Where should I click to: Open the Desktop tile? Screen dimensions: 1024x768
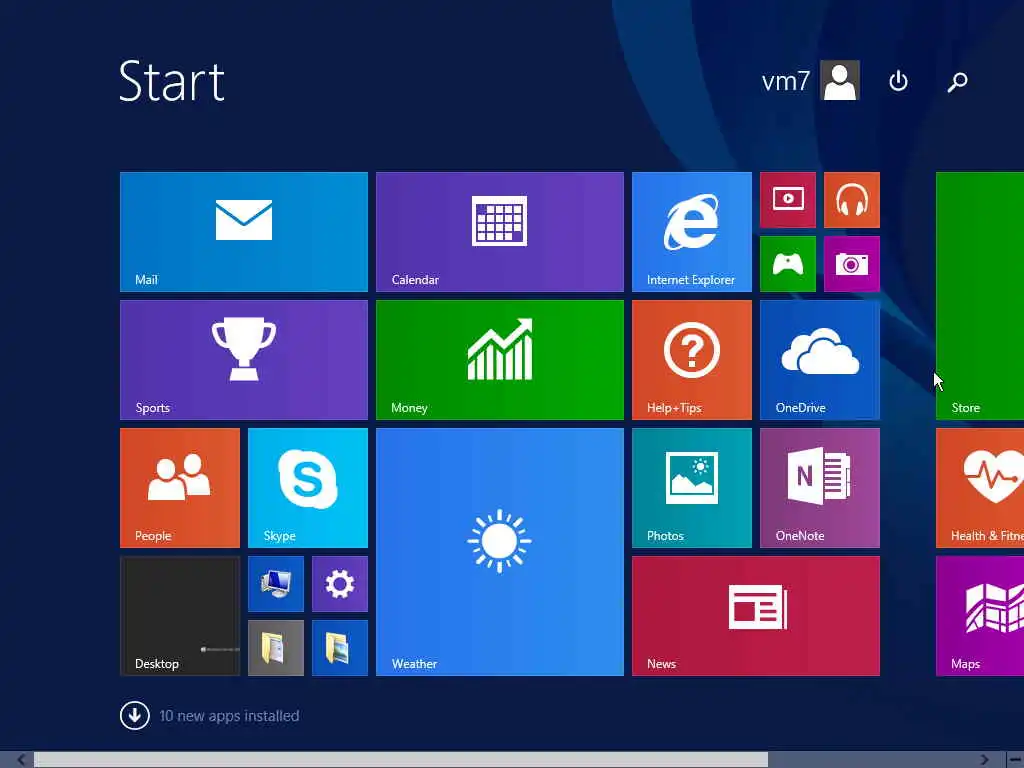coord(180,616)
